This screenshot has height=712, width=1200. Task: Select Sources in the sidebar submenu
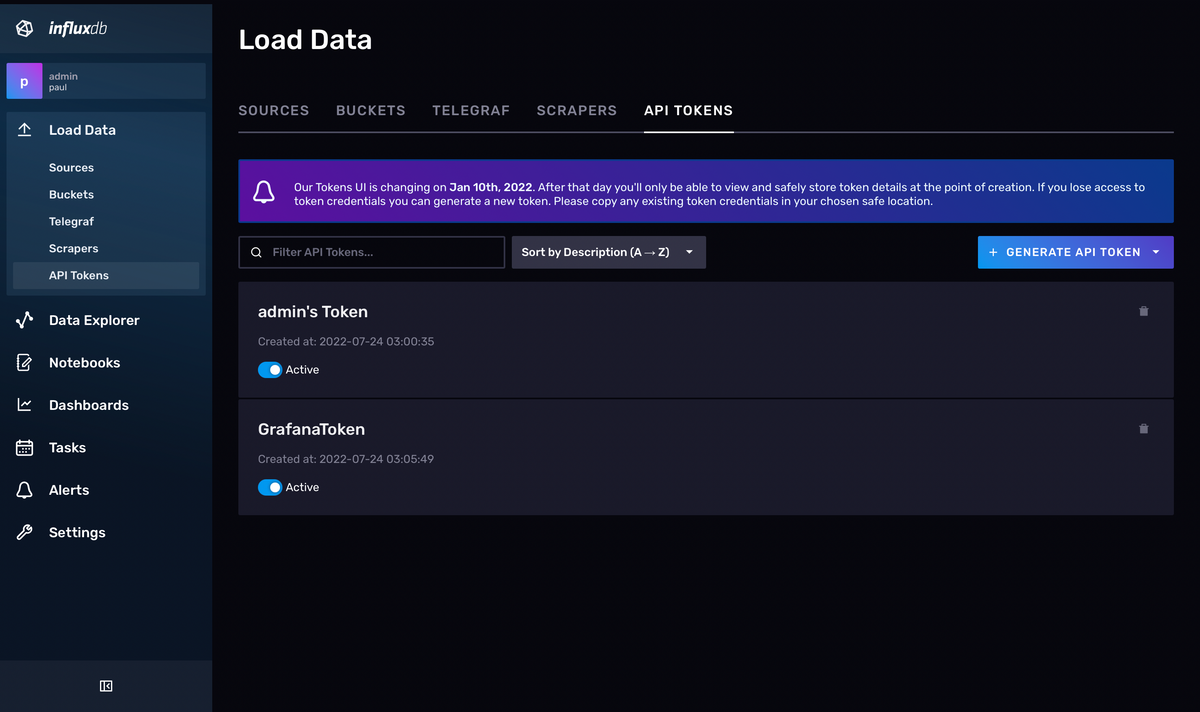(71, 168)
